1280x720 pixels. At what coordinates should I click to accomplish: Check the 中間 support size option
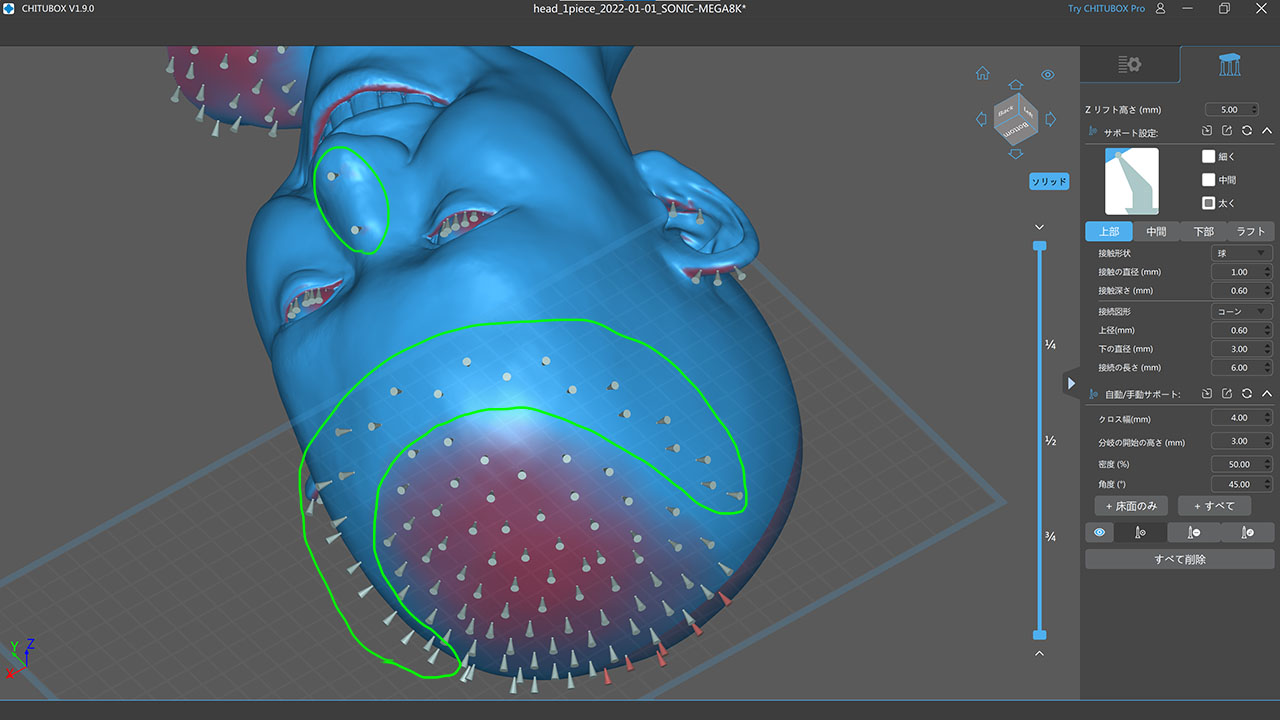tap(1208, 180)
